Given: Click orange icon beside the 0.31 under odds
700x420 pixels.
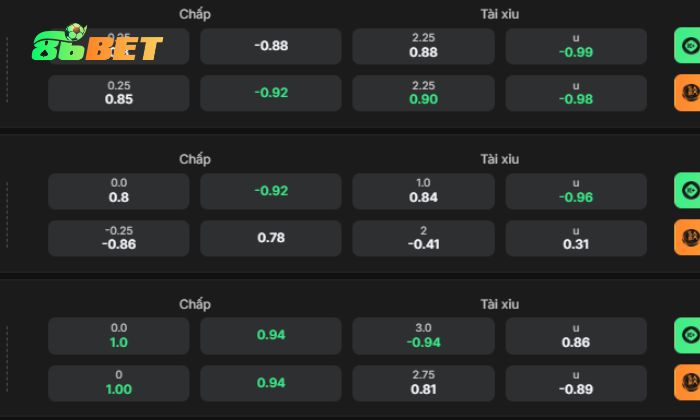Looking at the screenshot, I should pos(688,238).
